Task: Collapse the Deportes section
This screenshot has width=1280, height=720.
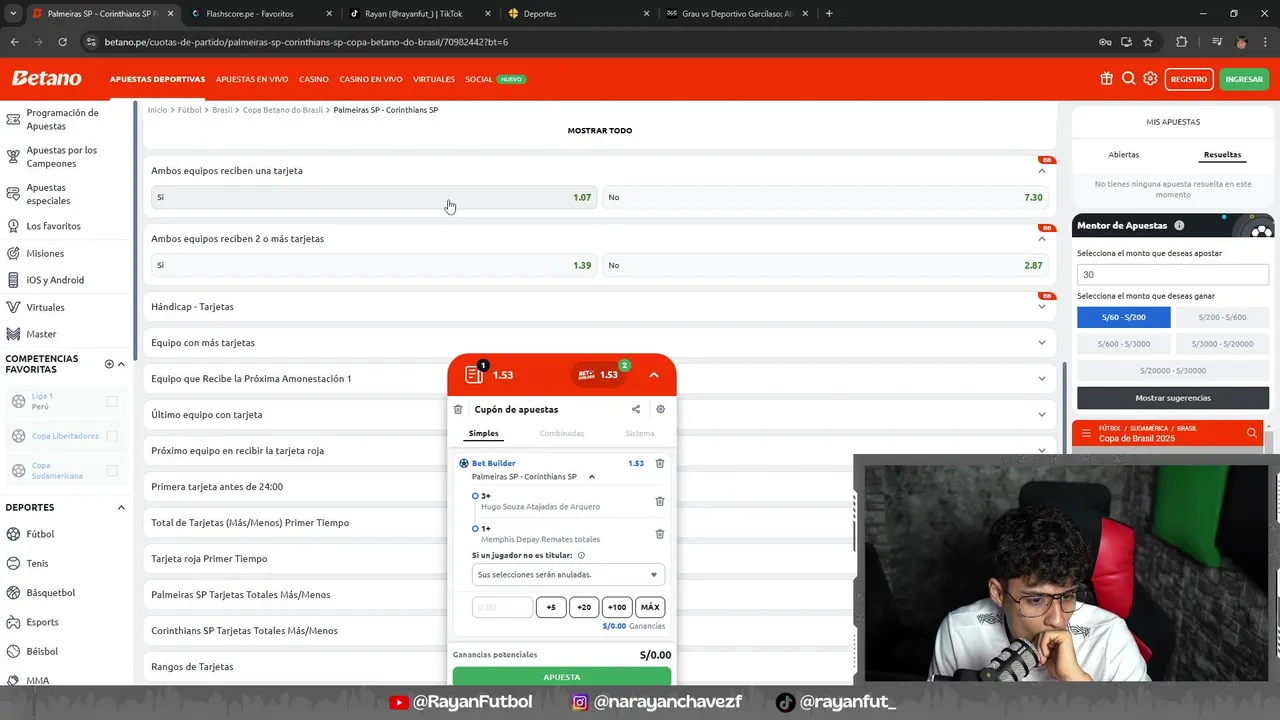Action: click(121, 507)
